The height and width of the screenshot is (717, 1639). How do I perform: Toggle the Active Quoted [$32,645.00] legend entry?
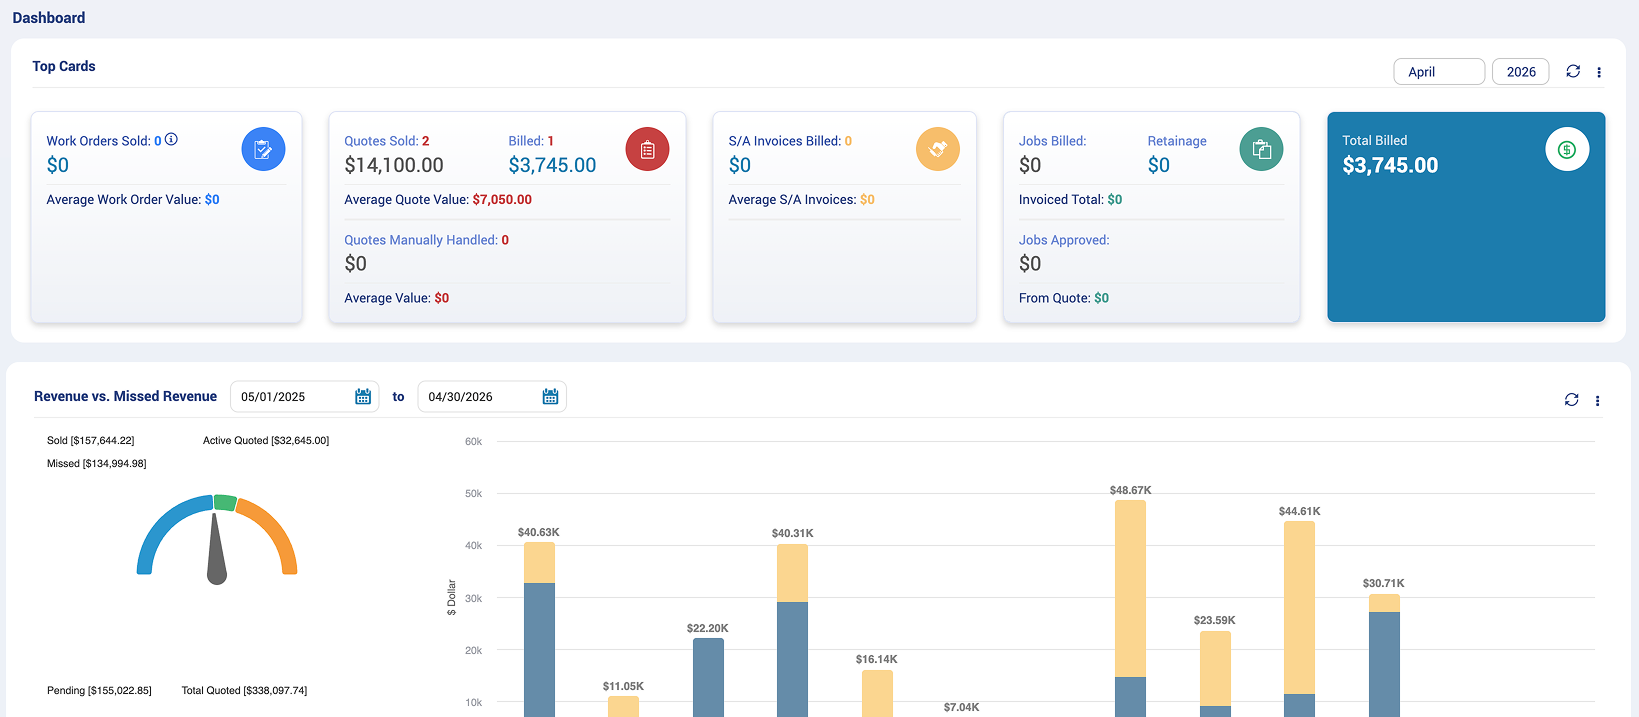coord(266,440)
